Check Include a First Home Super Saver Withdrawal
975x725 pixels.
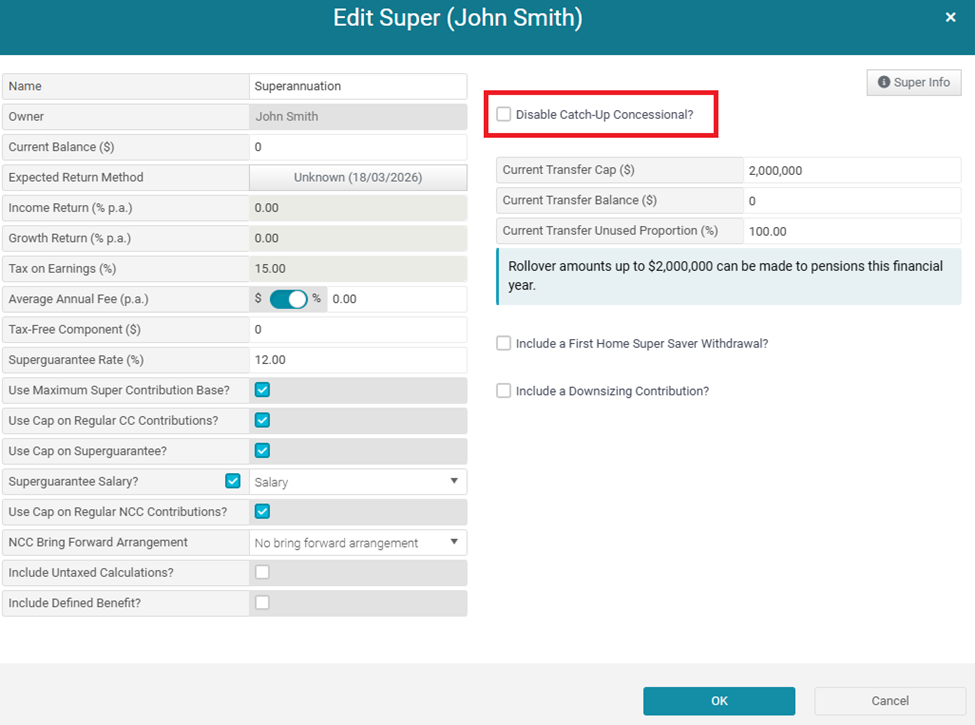click(504, 344)
